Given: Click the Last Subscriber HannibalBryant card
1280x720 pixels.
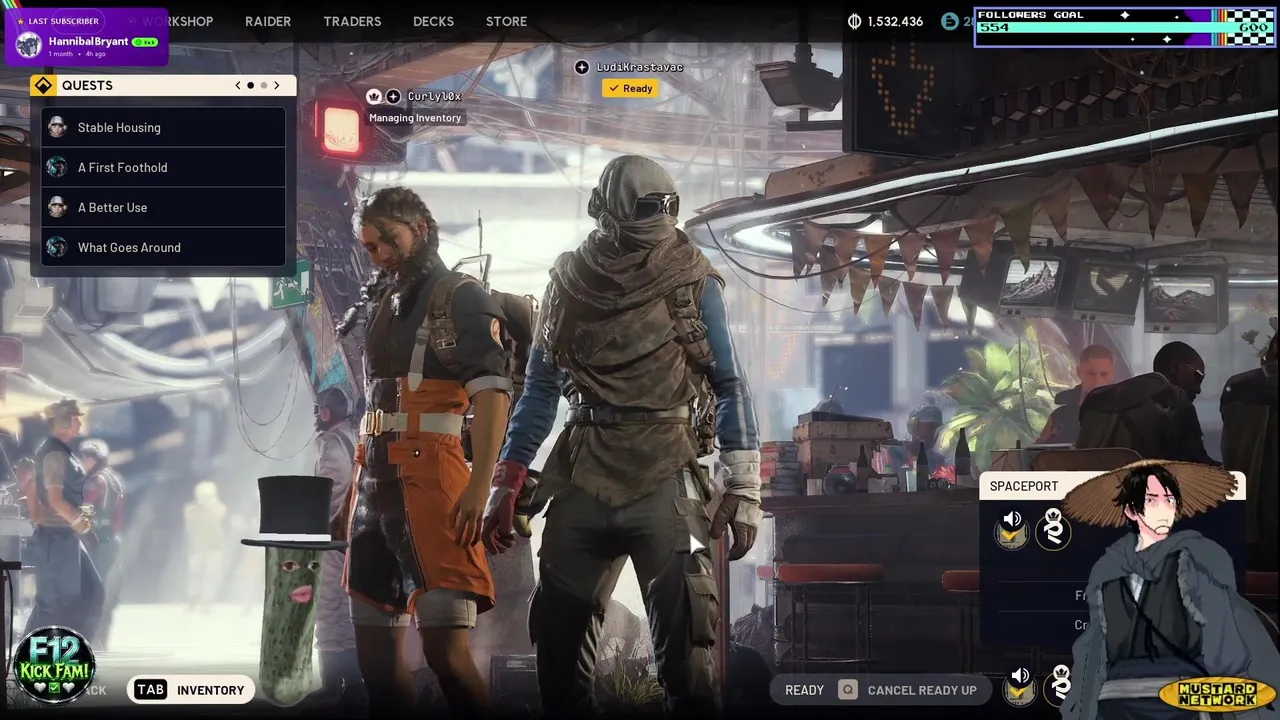Looking at the screenshot, I should tap(87, 36).
